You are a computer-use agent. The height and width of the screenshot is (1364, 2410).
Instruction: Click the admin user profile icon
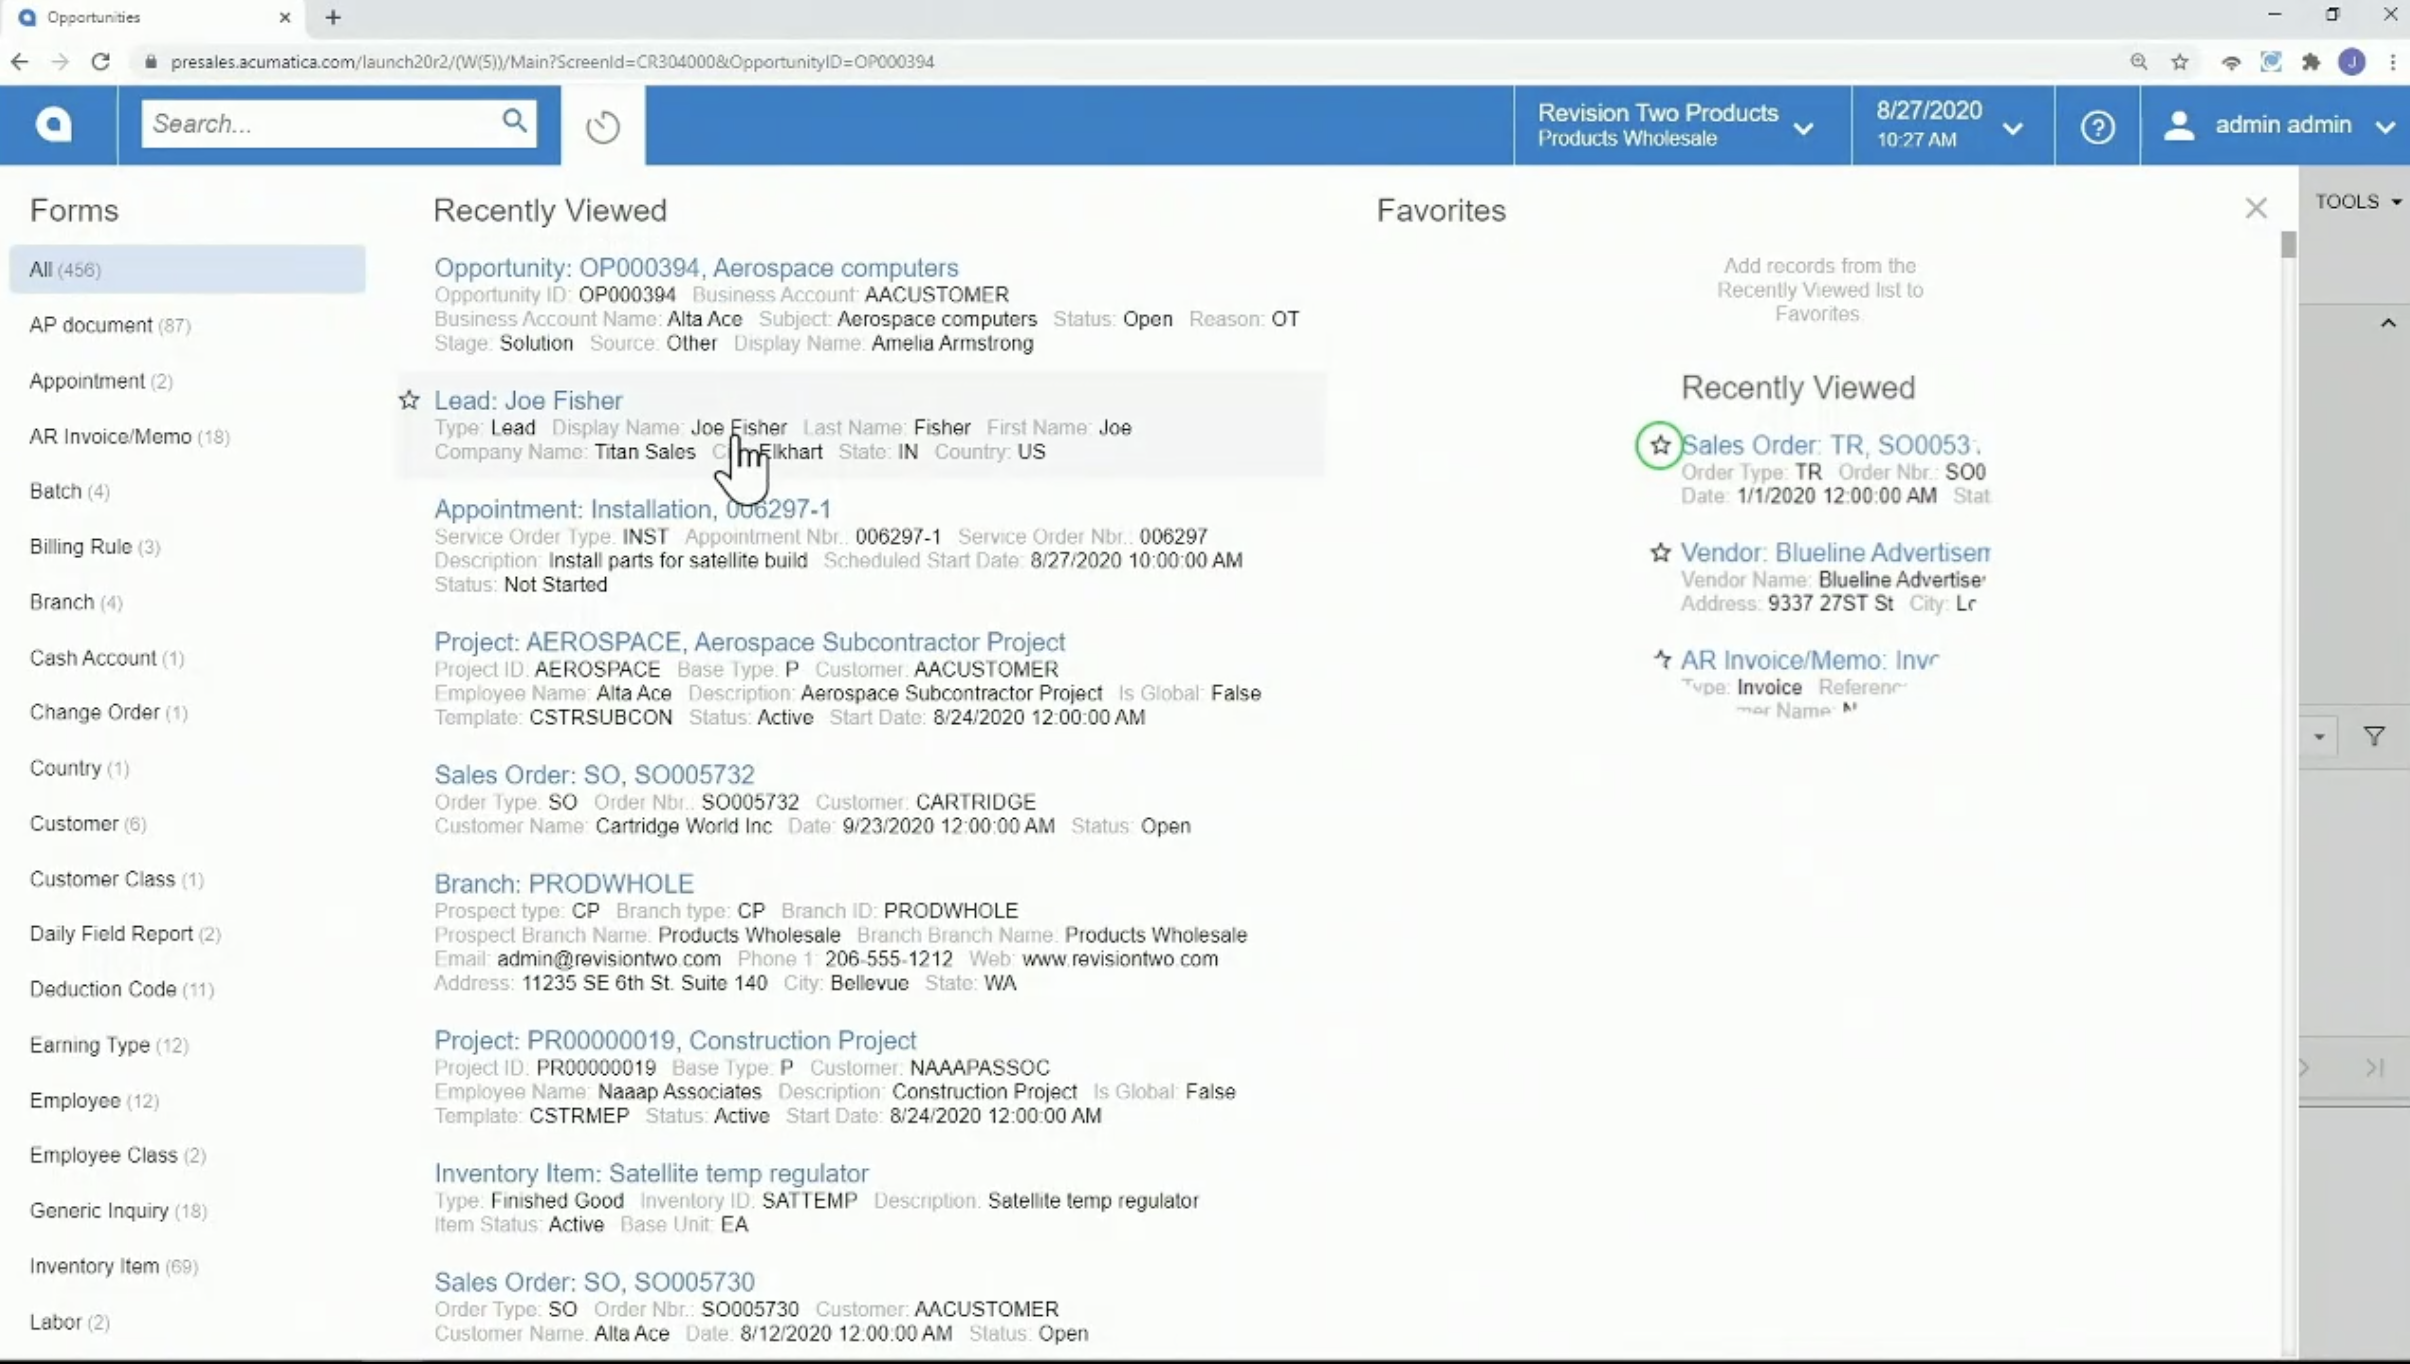(x=2179, y=125)
